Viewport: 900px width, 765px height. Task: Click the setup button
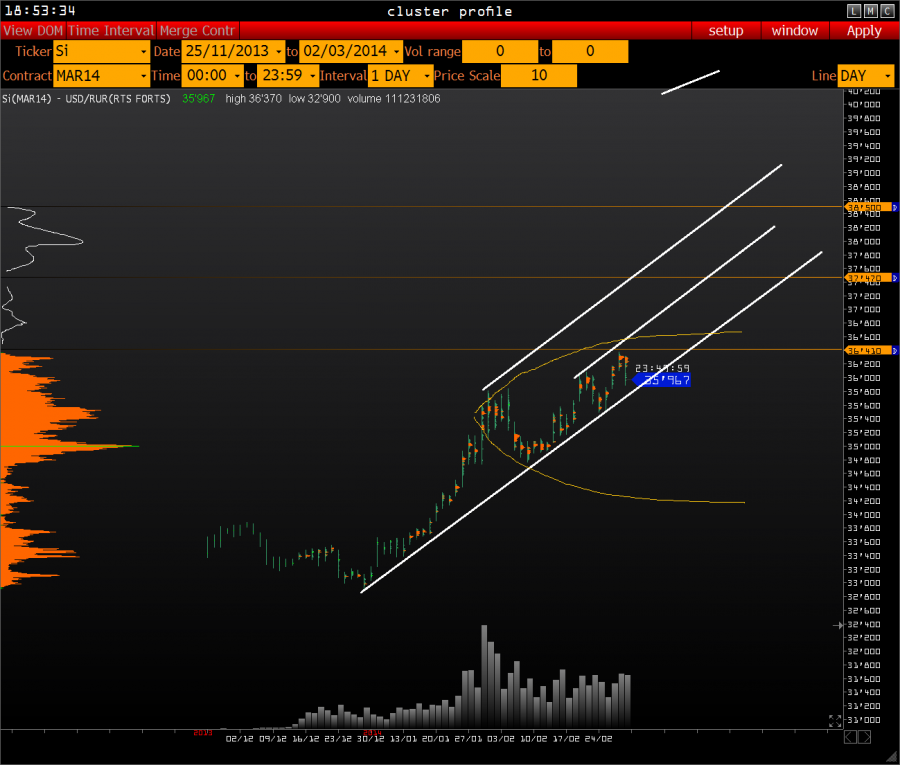(x=726, y=31)
